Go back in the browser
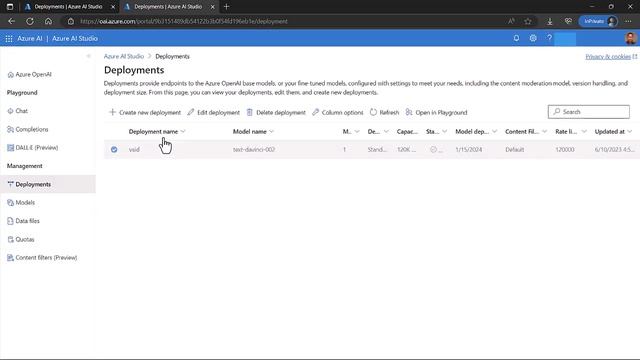This screenshot has height=360, width=640. (11, 21)
